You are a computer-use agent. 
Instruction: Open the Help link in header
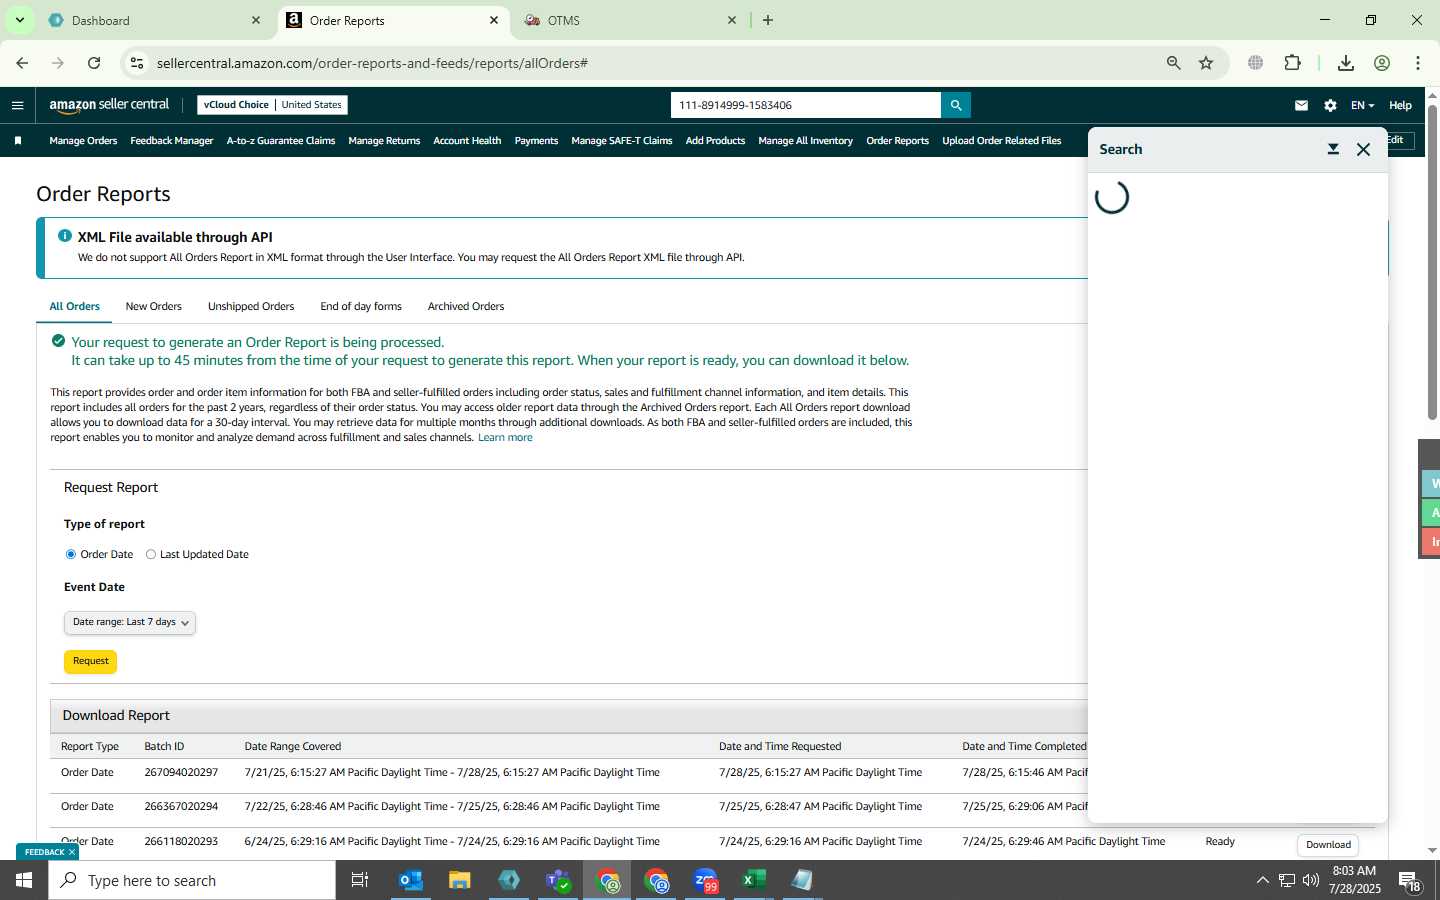click(1400, 105)
